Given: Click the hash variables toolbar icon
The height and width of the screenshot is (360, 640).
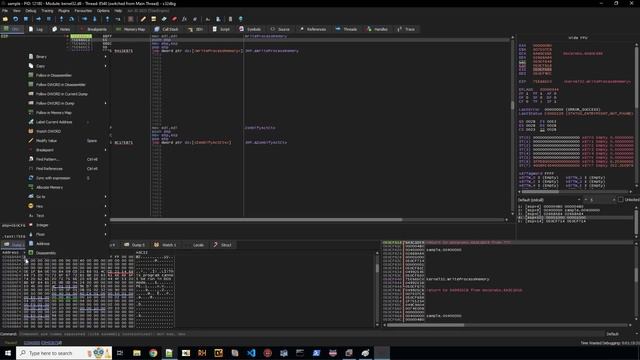Looking at the screenshot, I should coord(195,19).
